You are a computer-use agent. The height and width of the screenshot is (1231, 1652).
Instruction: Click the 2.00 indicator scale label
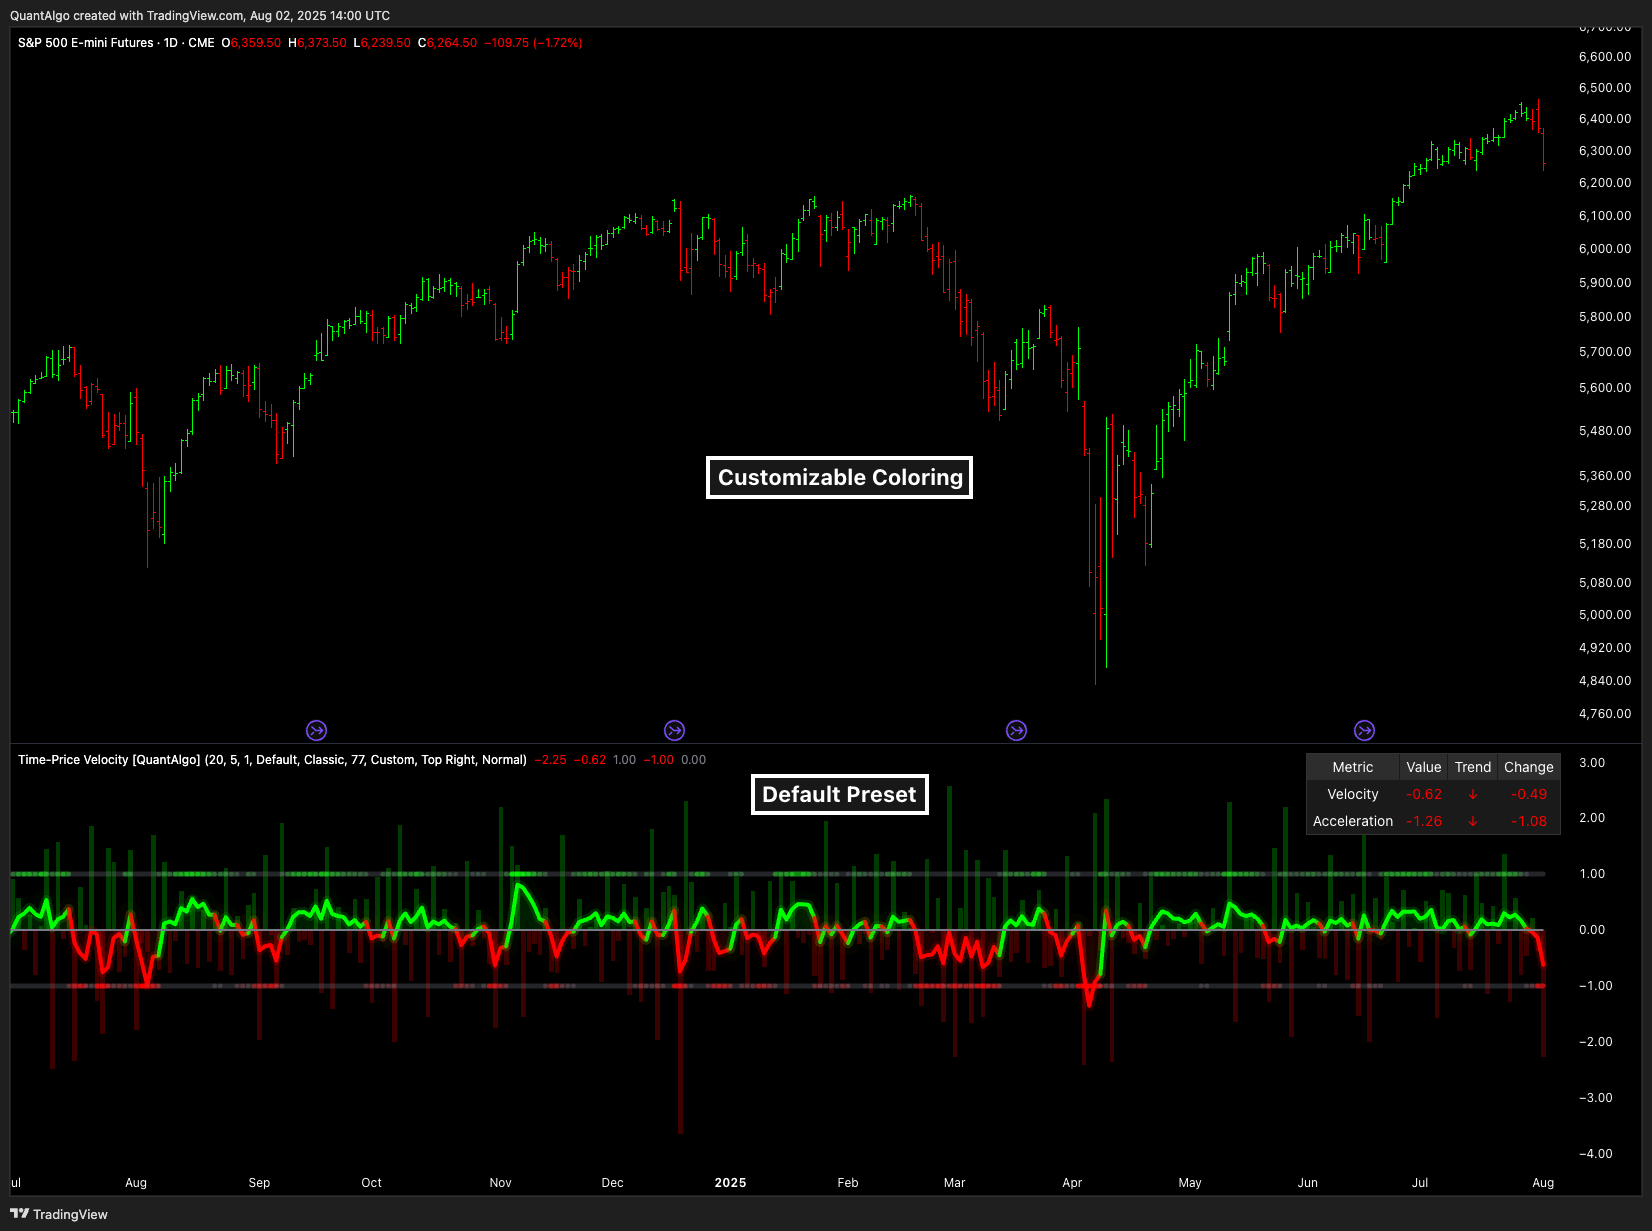click(x=1592, y=818)
